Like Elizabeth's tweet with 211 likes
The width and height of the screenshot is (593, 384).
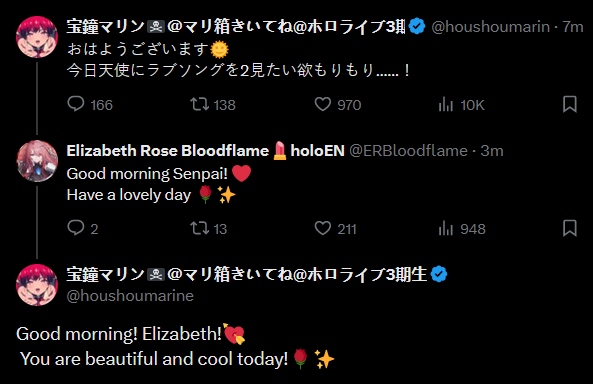point(335,229)
